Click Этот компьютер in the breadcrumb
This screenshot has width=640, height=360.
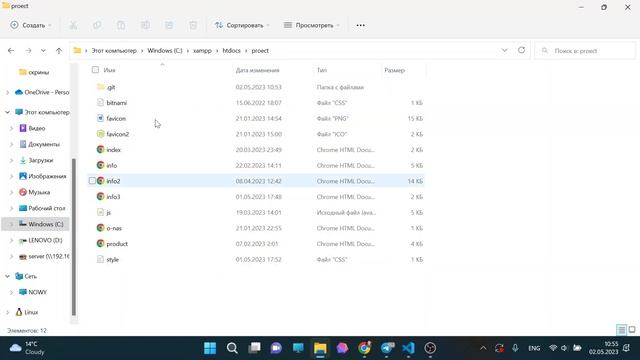coord(114,51)
